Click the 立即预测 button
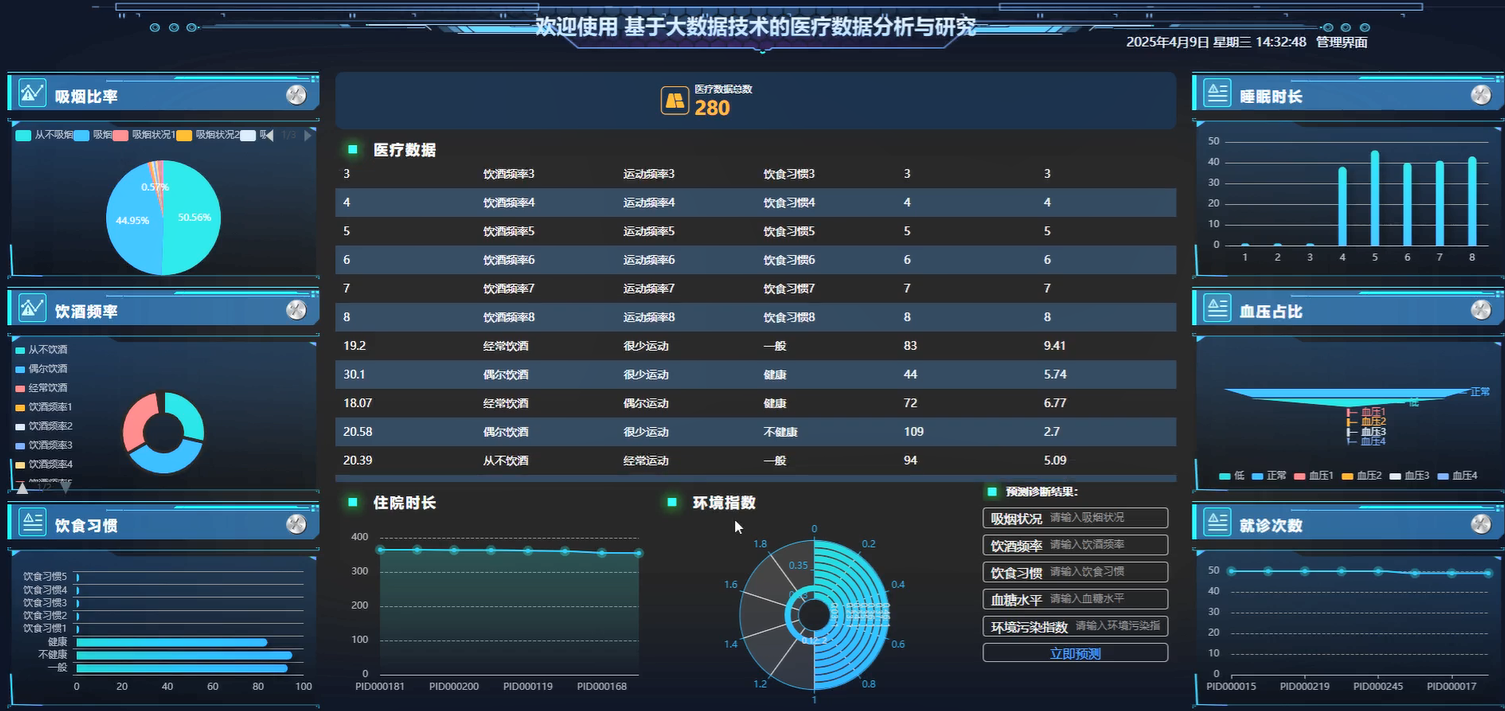Screen dimensions: 1505x711 1075,653
